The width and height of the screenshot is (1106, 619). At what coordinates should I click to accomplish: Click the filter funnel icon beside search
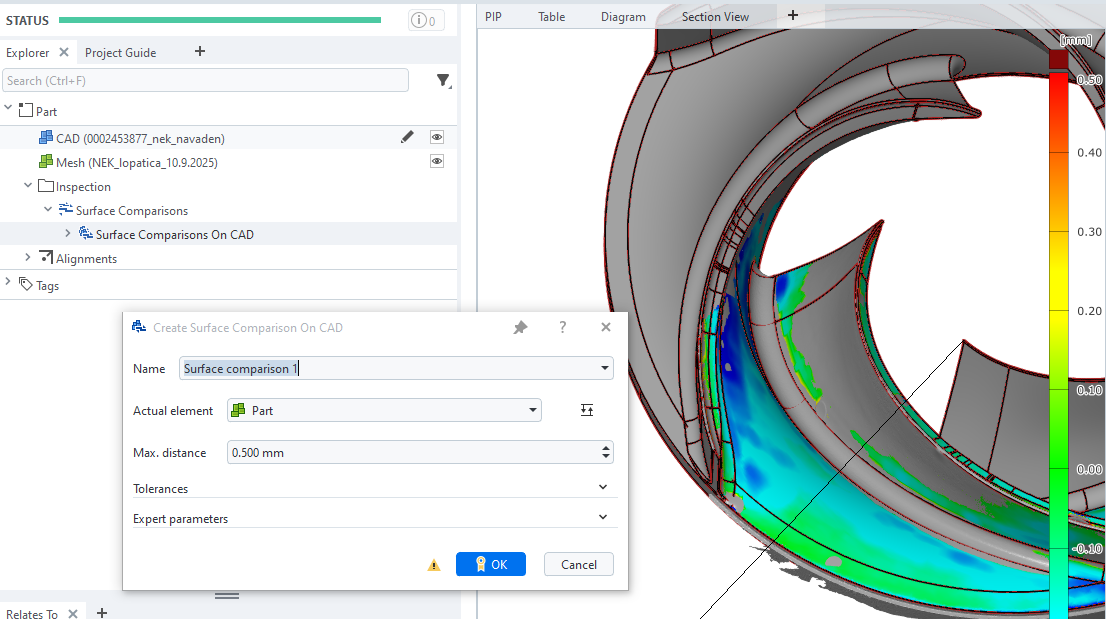pyautogui.click(x=443, y=81)
